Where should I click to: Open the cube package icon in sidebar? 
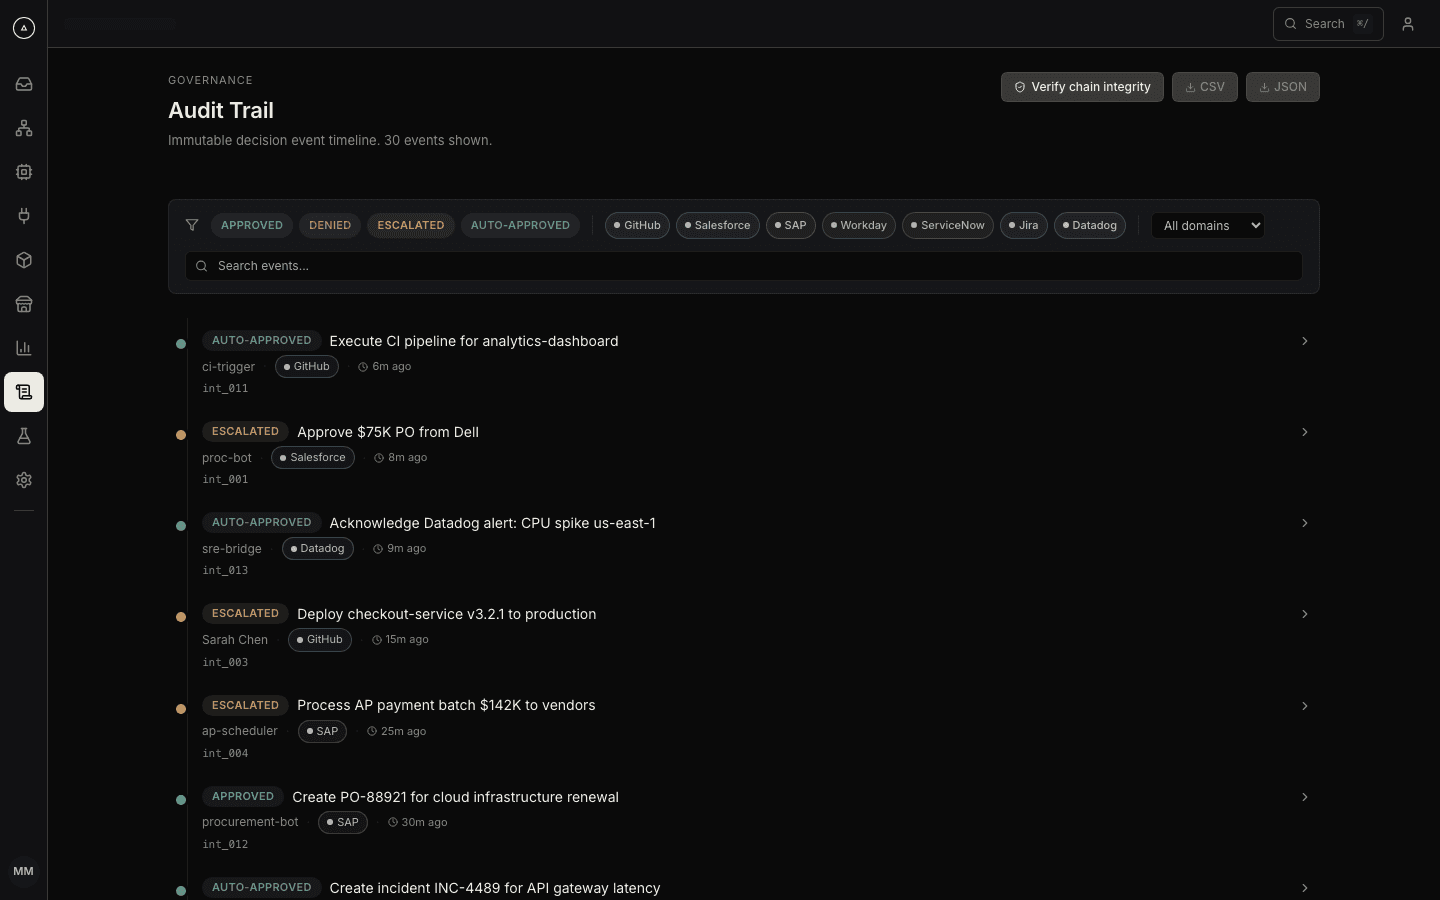coord(24,260)
